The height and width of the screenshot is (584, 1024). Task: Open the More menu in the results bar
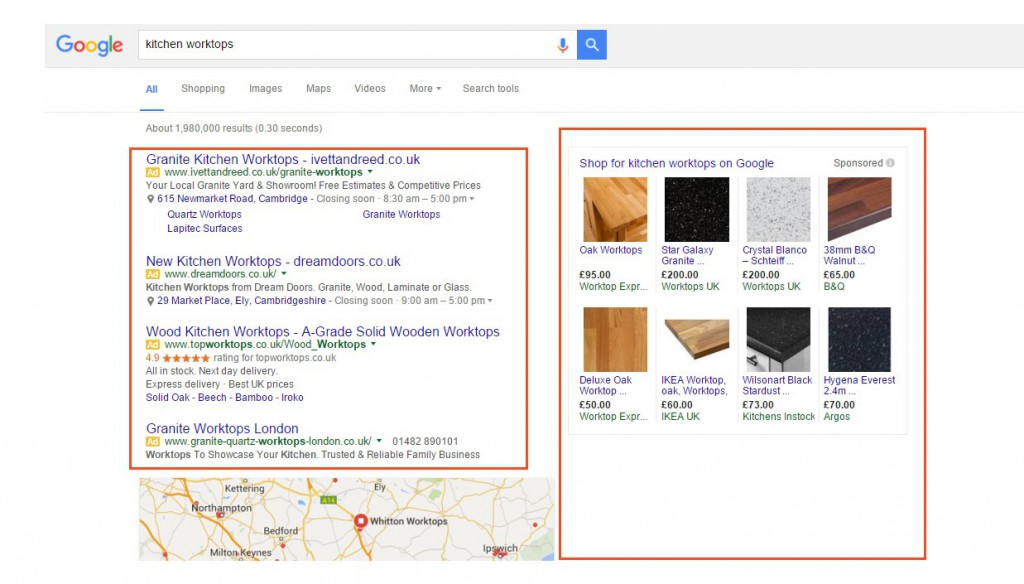(423, 88)
